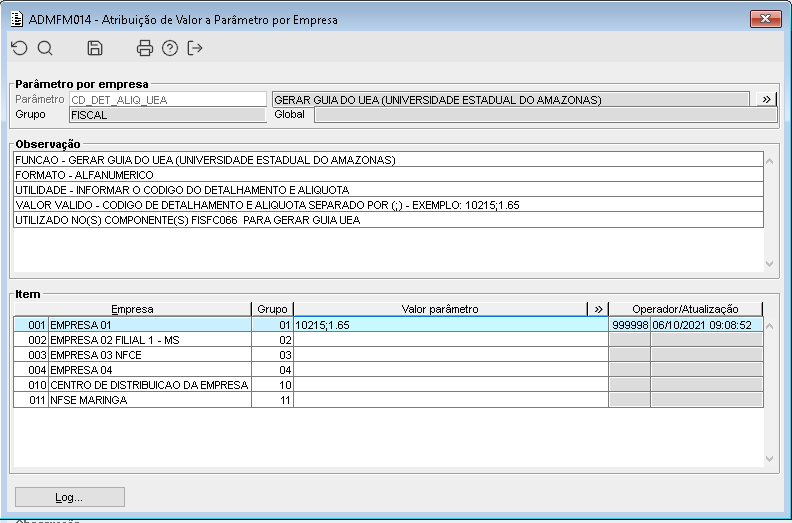Screen dimensions: 792x523
Task: Click operator code 999998
Action: coord(630,325)
